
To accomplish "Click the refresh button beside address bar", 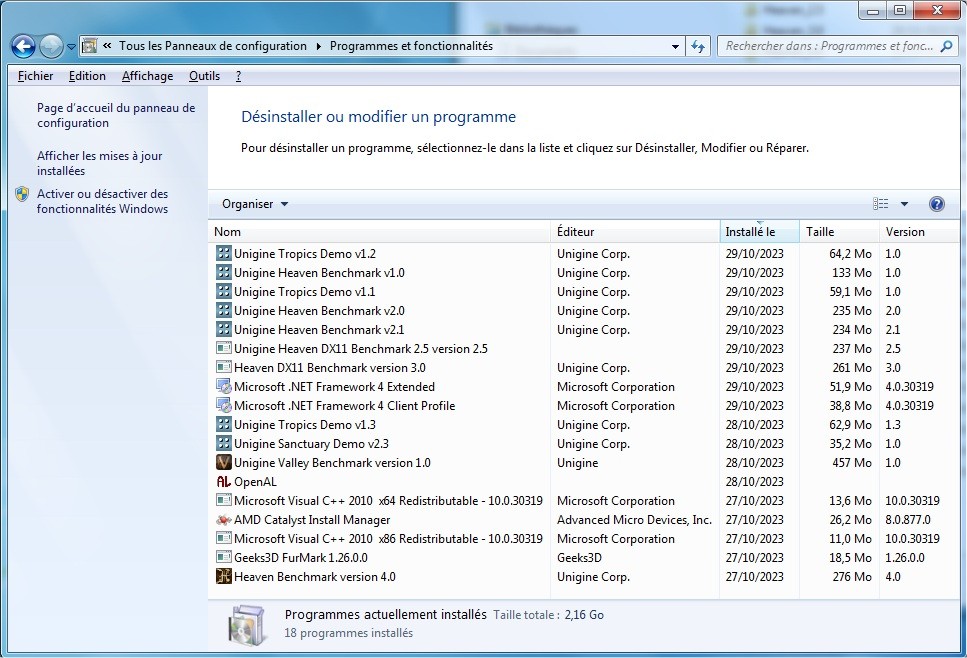I will [698, 46].
